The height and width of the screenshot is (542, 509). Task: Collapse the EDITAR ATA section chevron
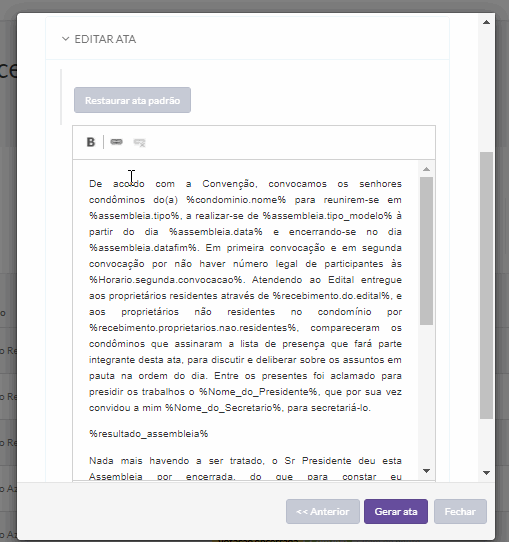65,39
